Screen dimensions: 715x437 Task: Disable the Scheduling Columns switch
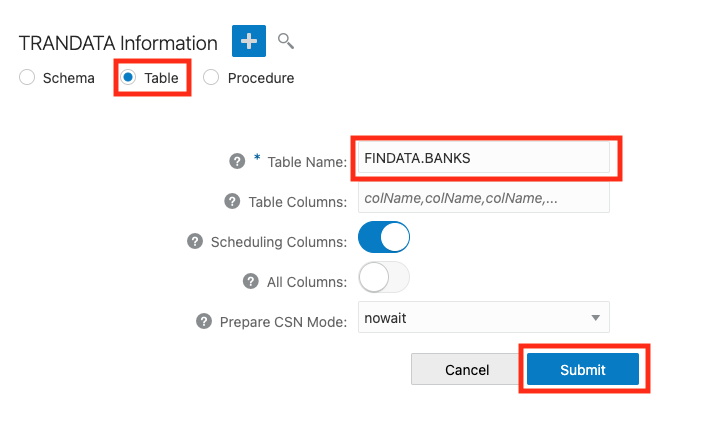point(384,238)
